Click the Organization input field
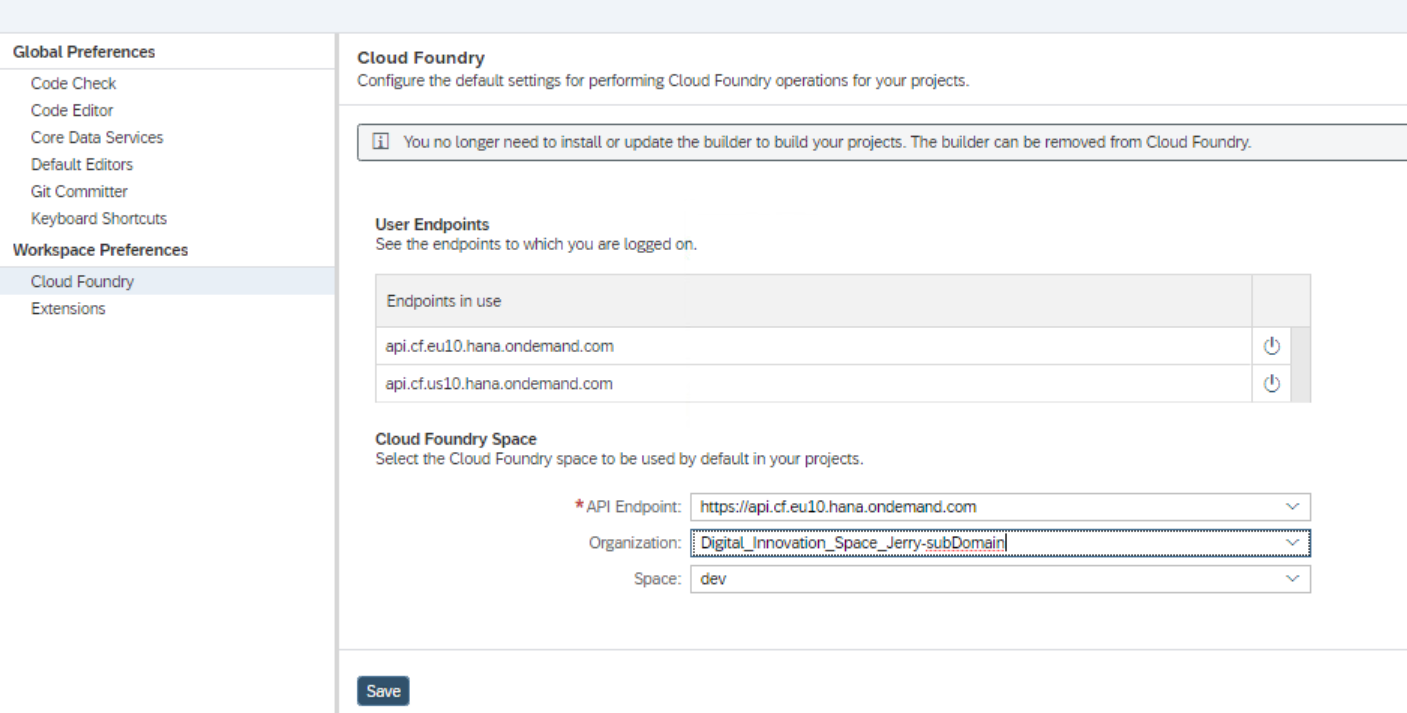 (980, 542)
